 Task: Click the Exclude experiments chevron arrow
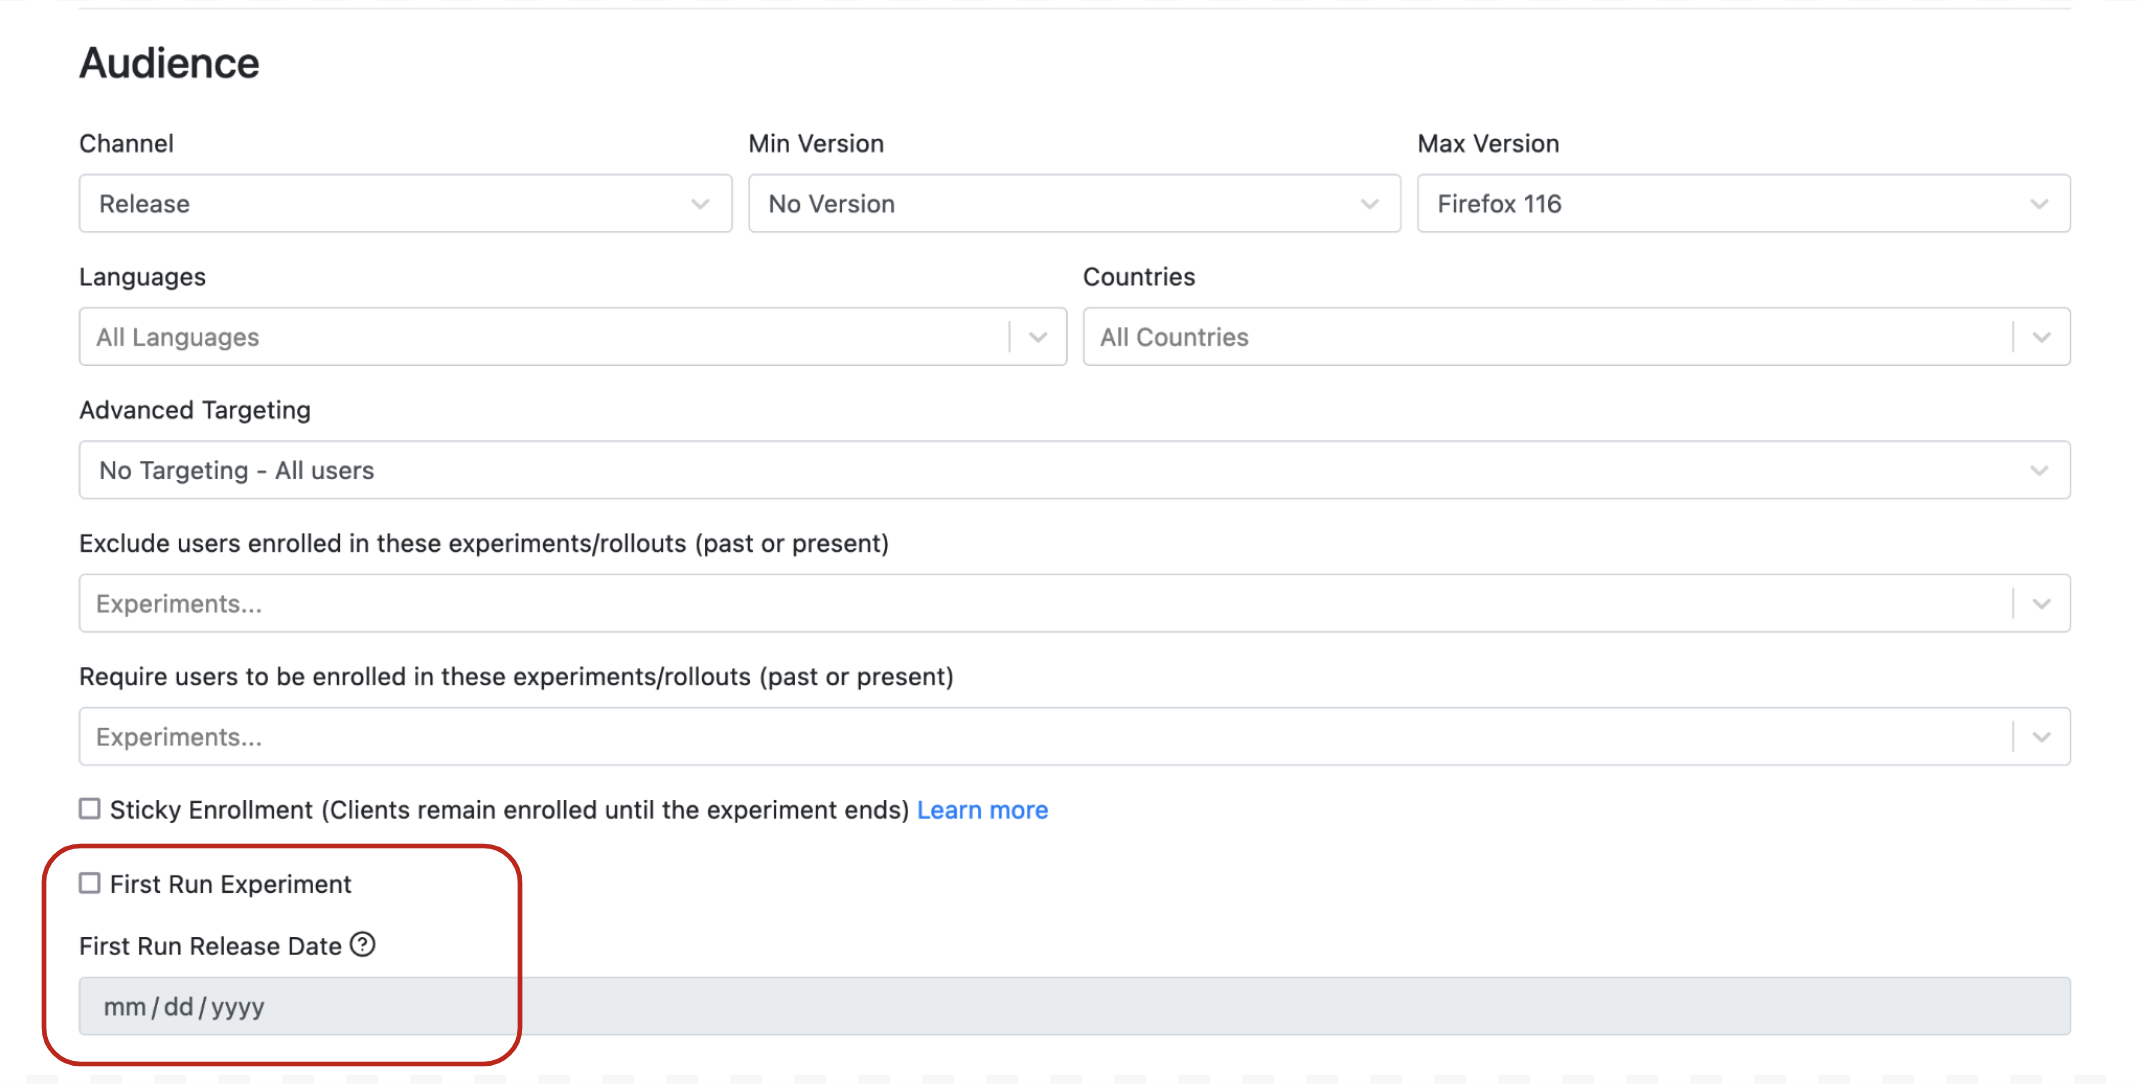click(x=2041, y=604)
